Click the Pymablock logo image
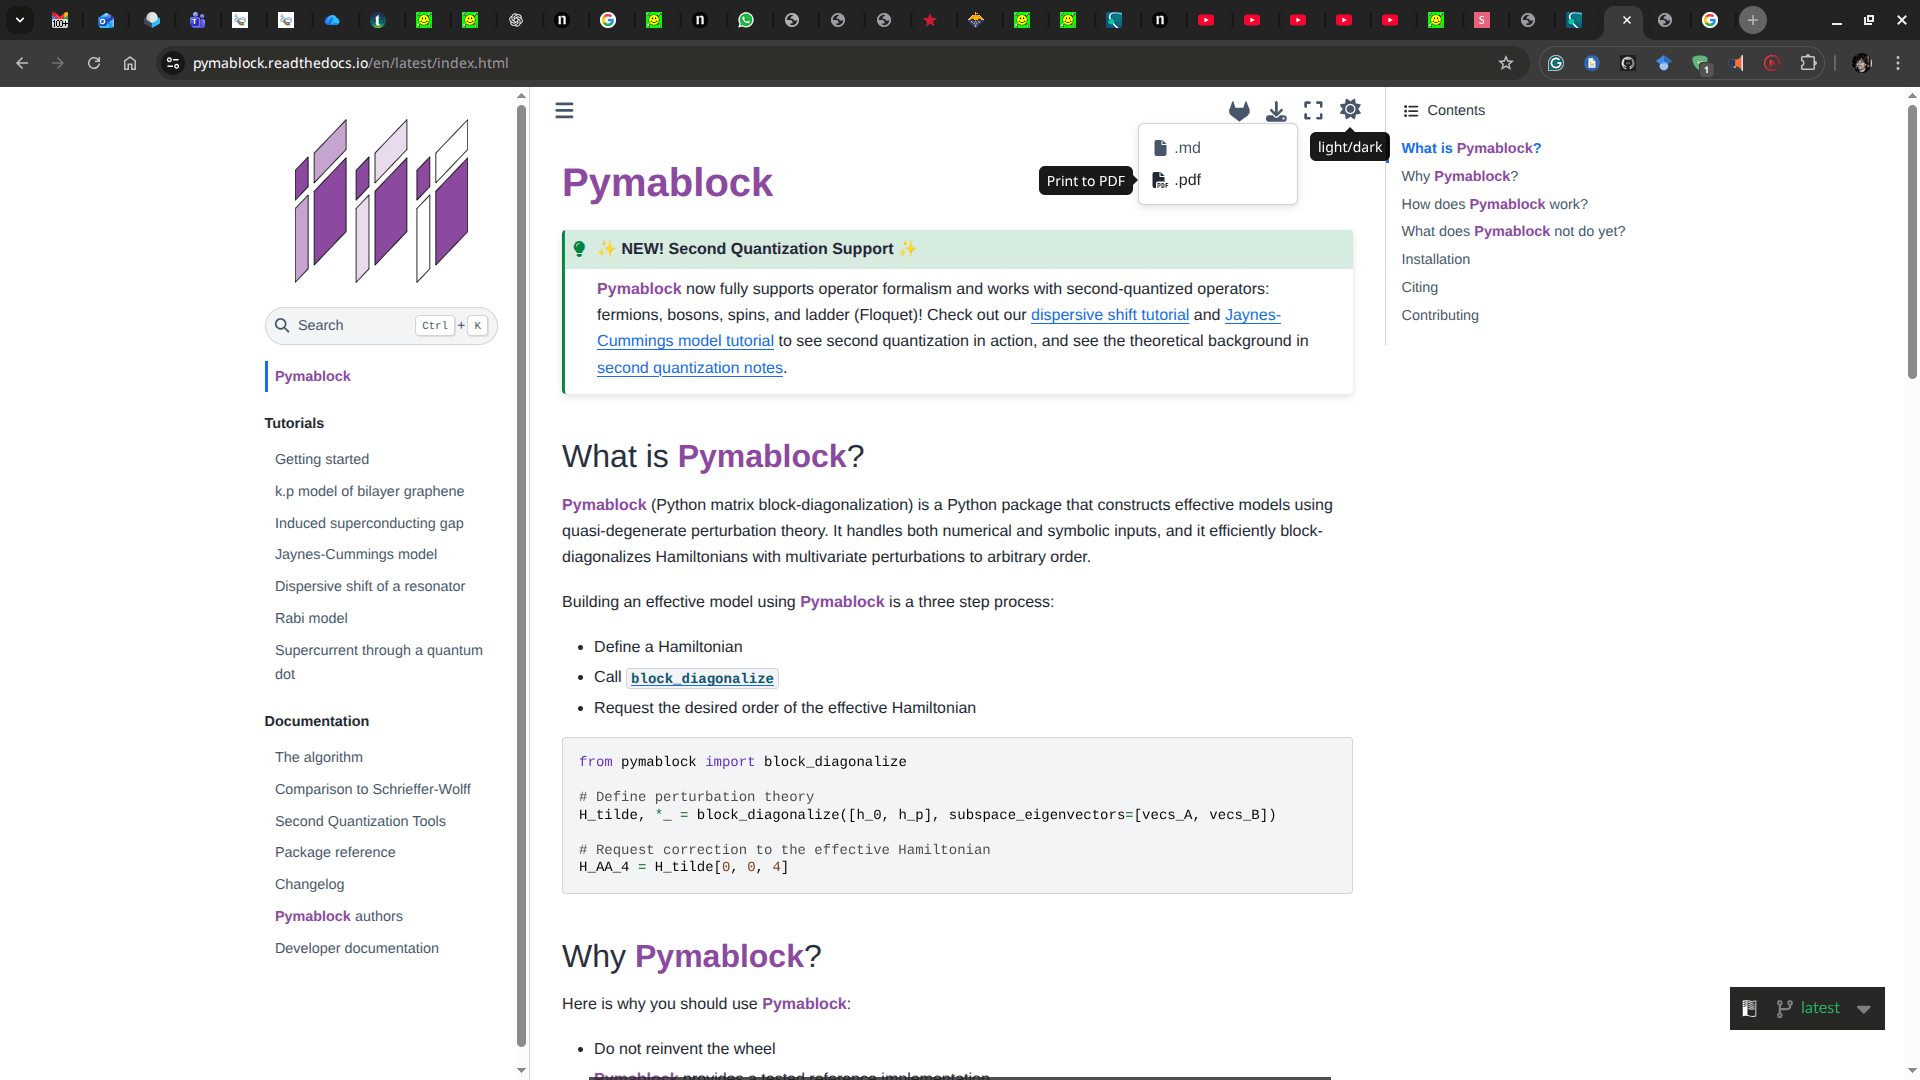 tap(381, 200)
